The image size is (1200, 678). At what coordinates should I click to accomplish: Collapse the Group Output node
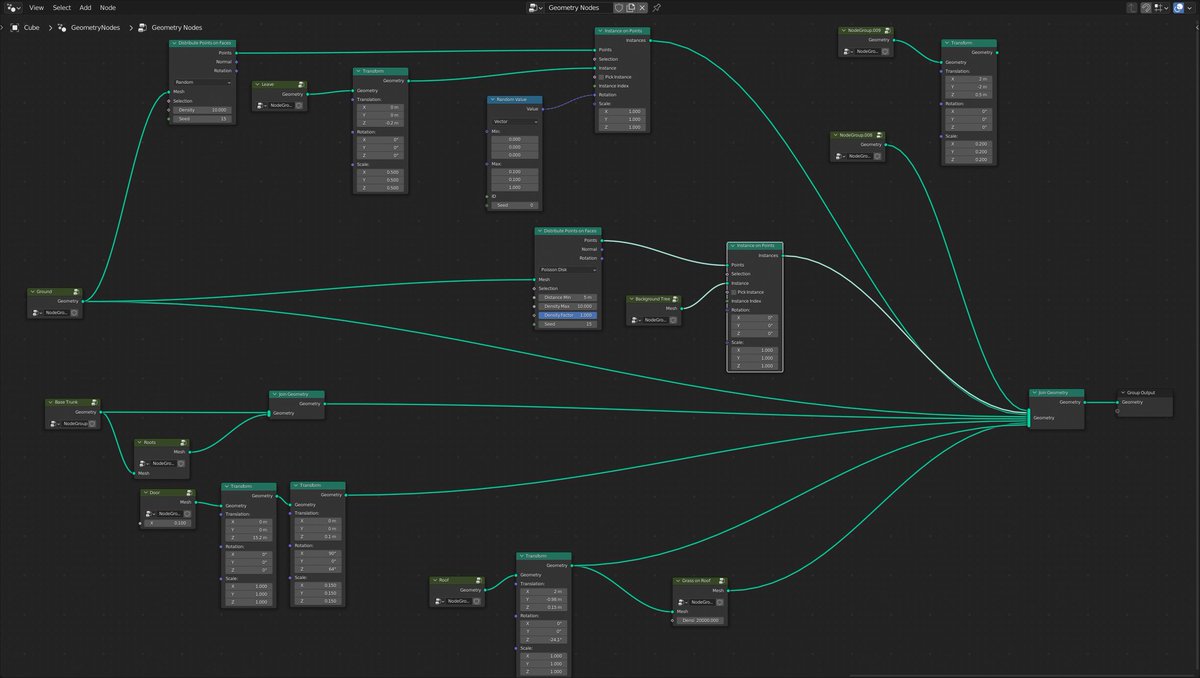pyautogui.click(x=1122, y=393)
